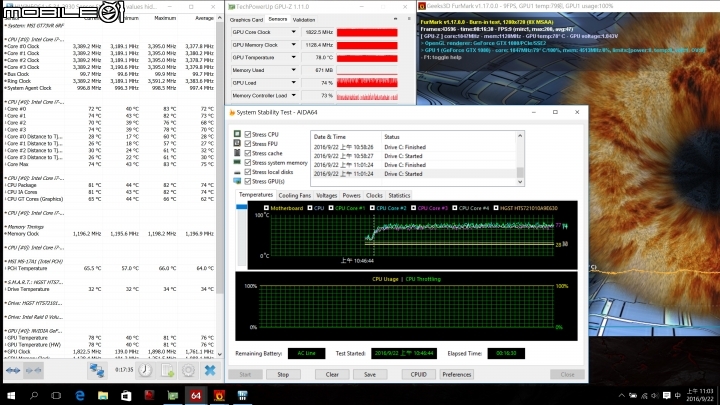Open GPU Memory Clock sensor dropdown
Image resolution: width=720 pixels, height=405 pixels.
(293, 45)
